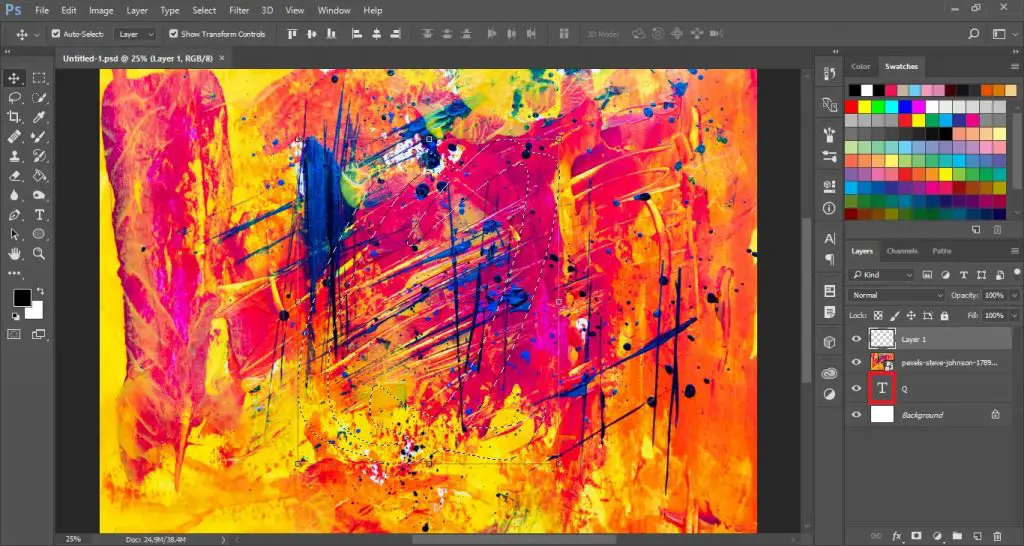
Task: Switch to the Channels tab
Action: pyautogui.click(x=902, y=251)
